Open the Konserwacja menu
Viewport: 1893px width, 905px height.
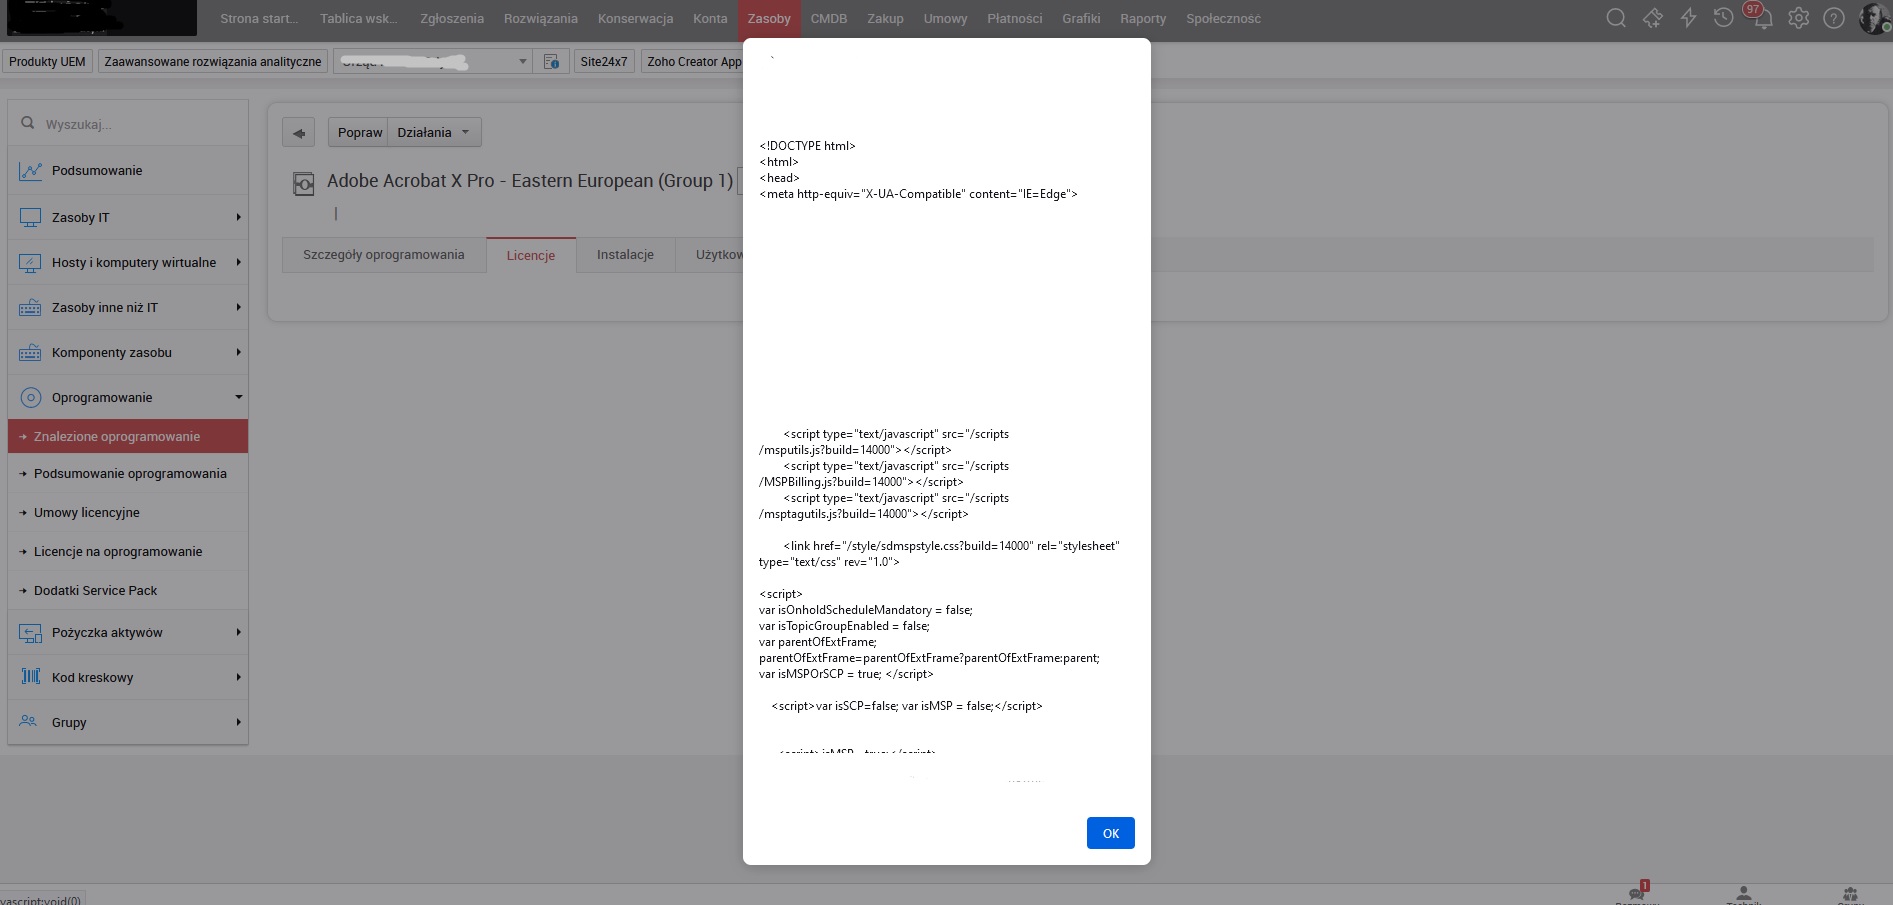(x=635, y=19)
